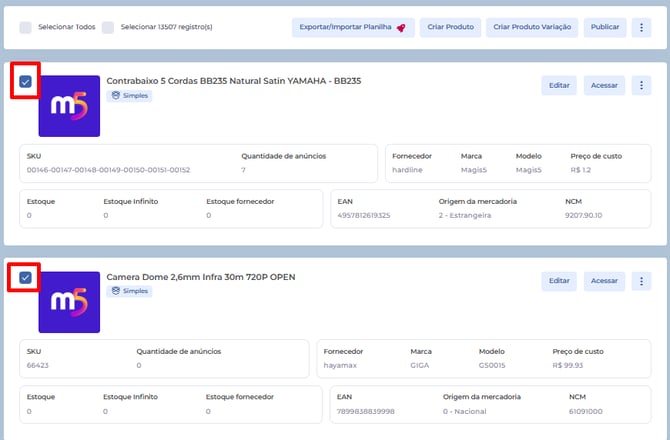Click the Criar Produto button
670x440 pixels.
point(449,28)
